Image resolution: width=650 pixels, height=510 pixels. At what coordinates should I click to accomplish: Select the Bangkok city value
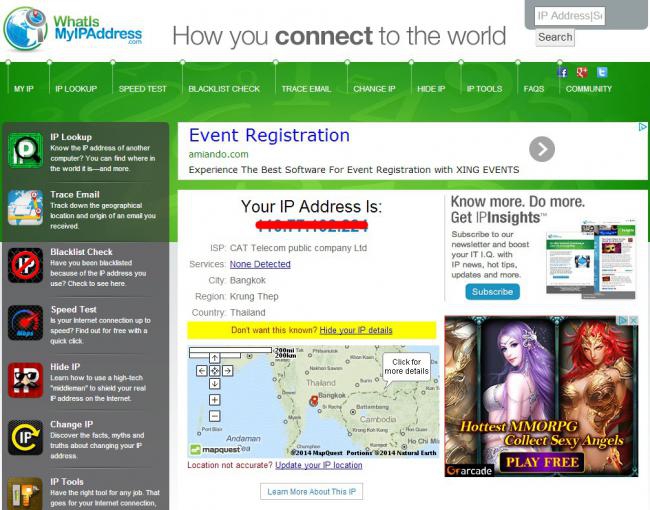247,280
